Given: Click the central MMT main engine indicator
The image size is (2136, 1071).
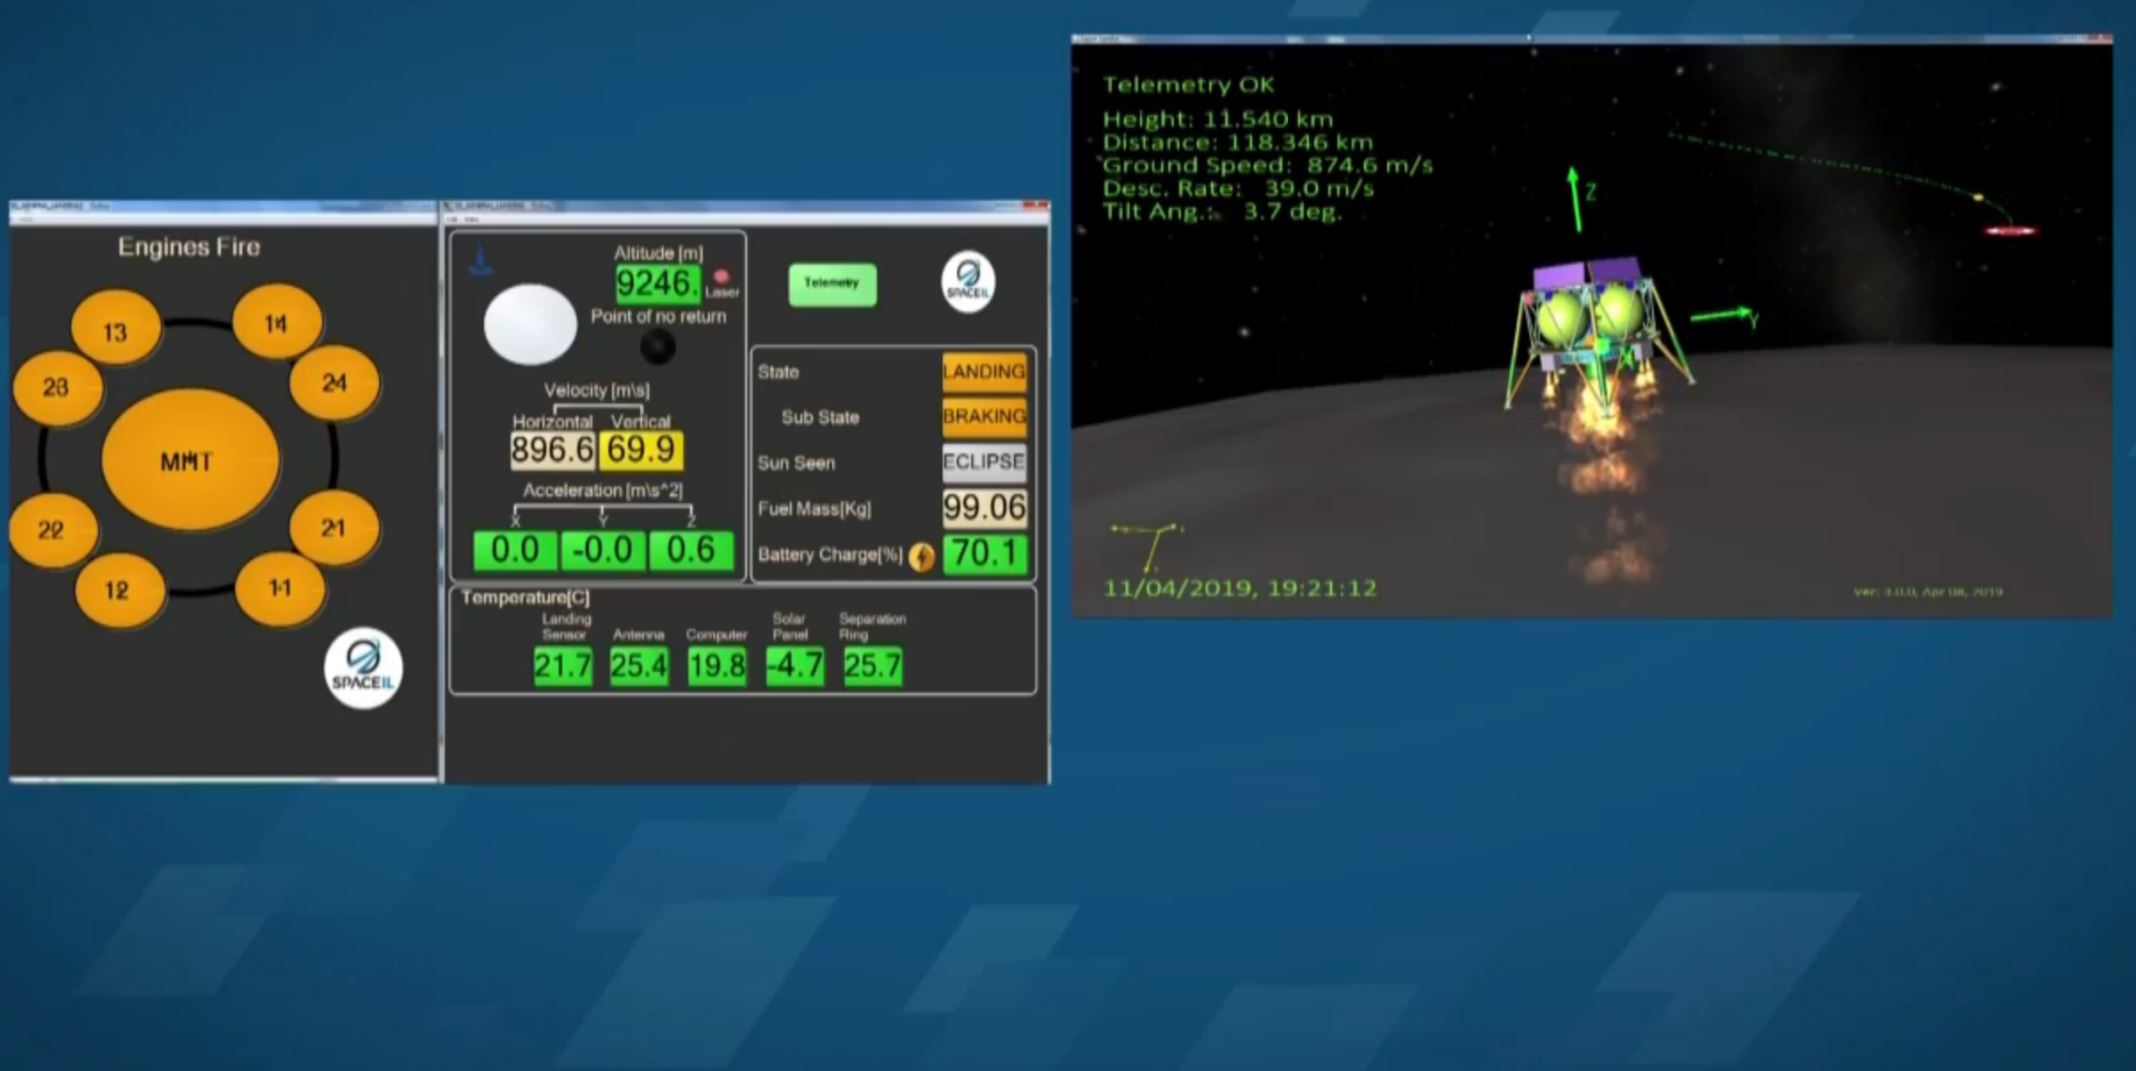Looking at the screenshot, I should pos(189,460).
